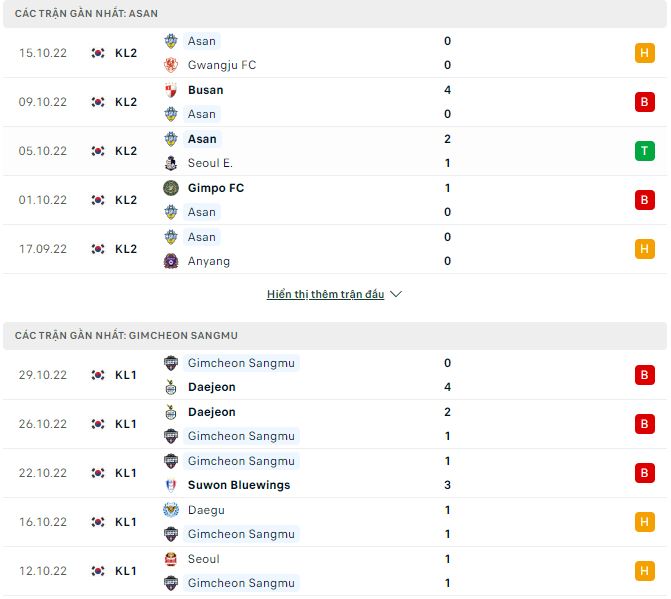Click the Seoul team crest icon
The height and width of the screenshot is (599, 671).
[x=171, y=559]
